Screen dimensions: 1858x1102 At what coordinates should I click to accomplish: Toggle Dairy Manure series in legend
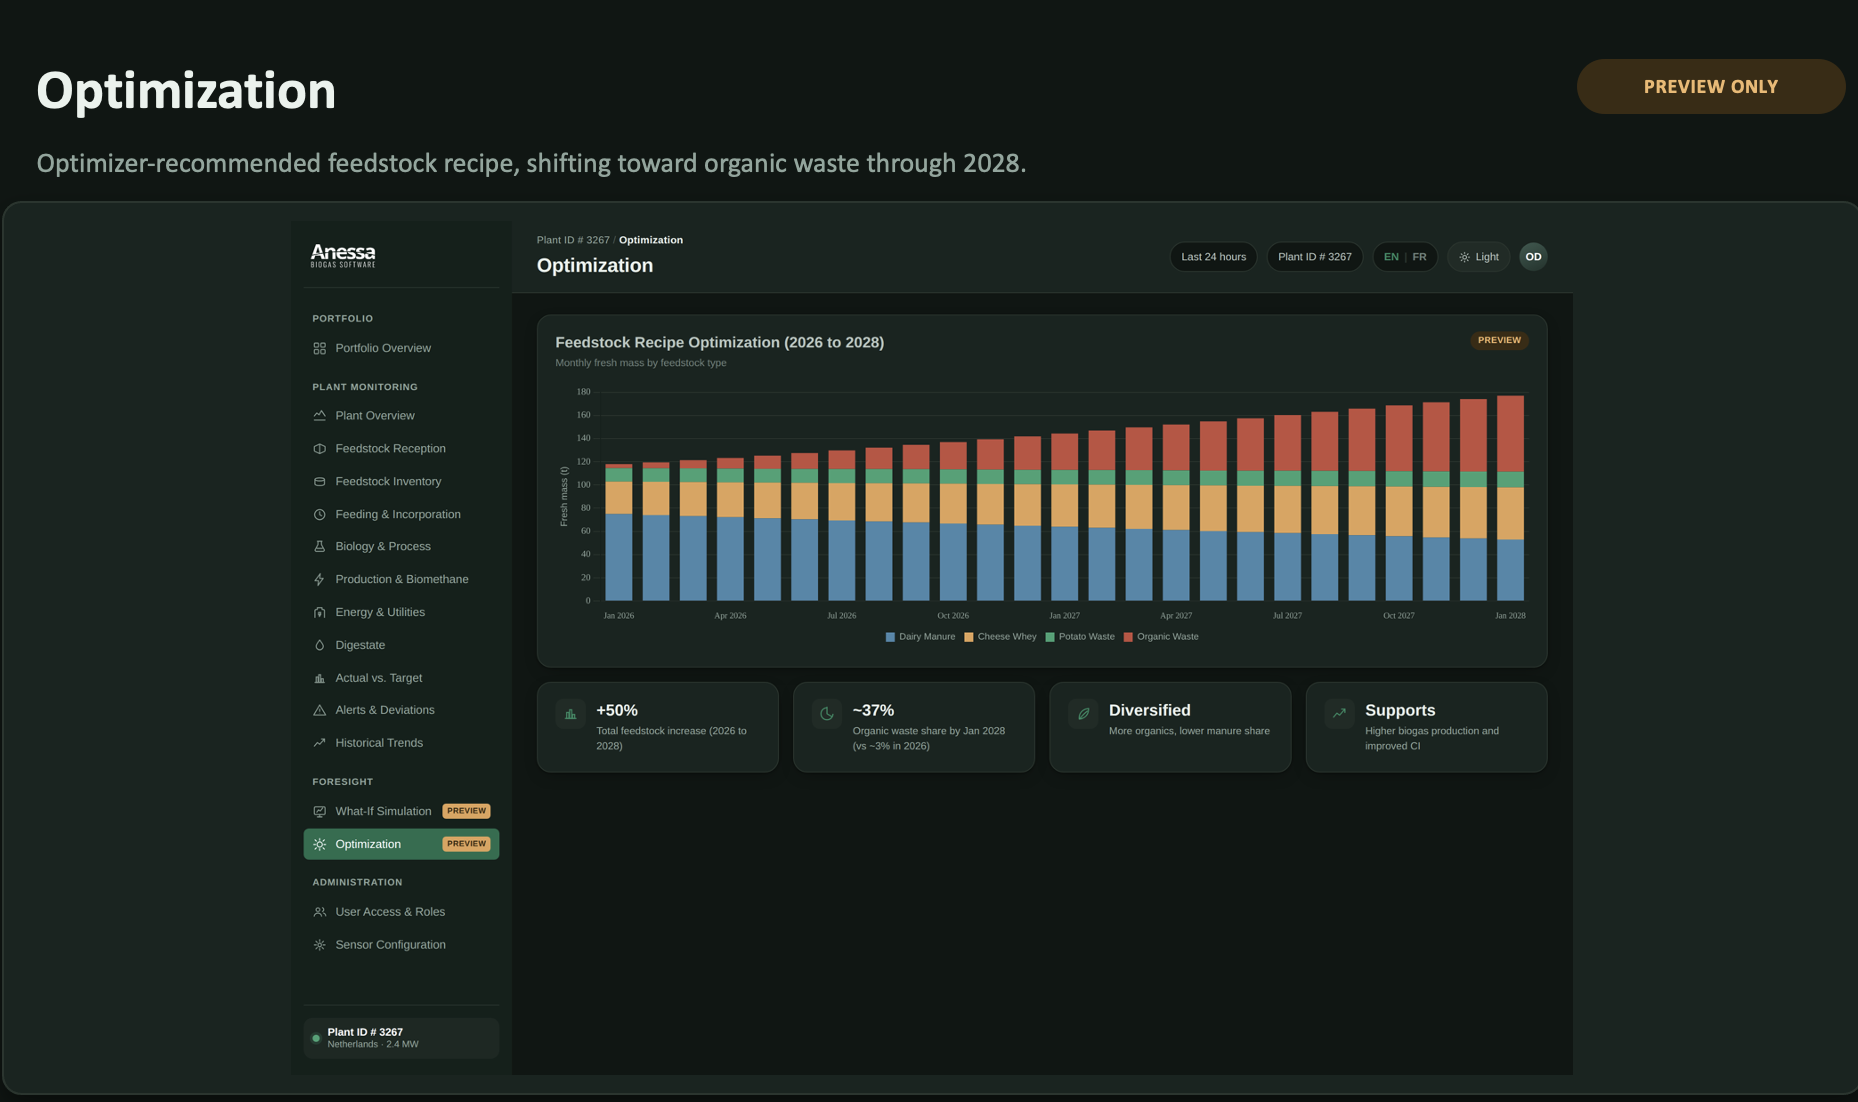(920, 637)
